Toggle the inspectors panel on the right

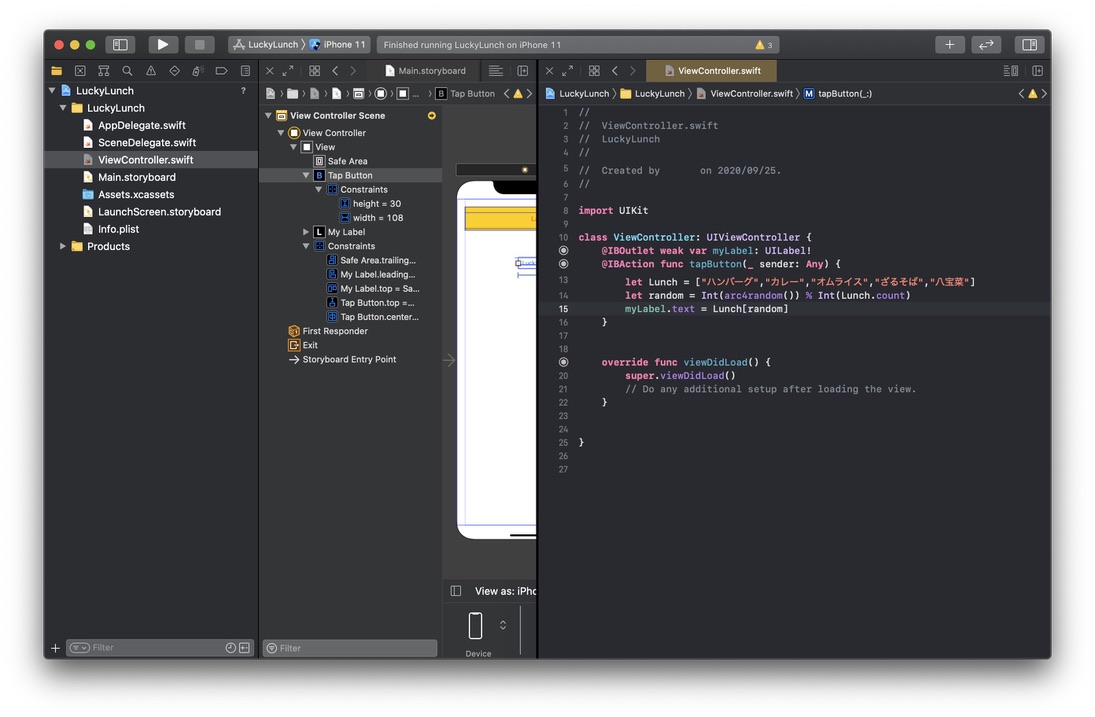[1029, 45]
